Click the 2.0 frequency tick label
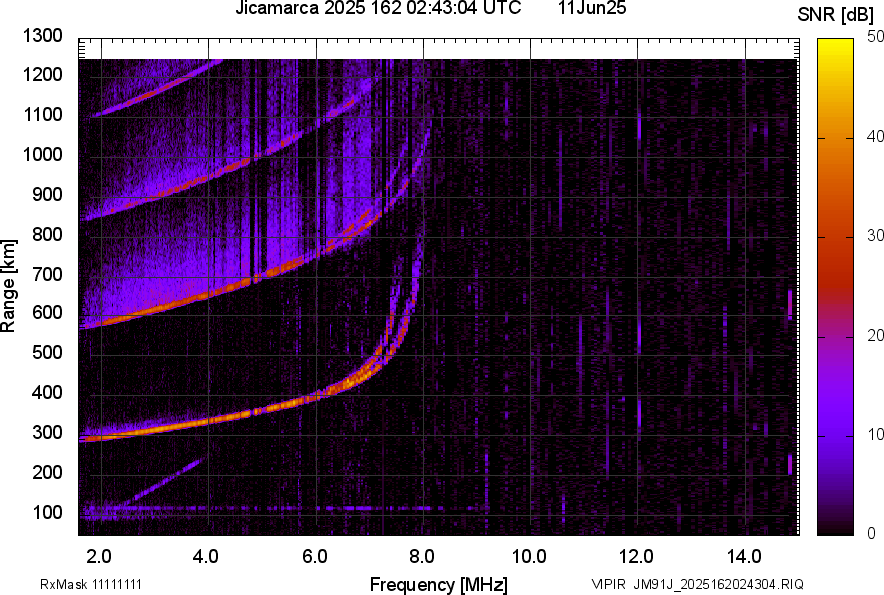Image resolution: width=884 pixels, height=595 pixels. tap(99, 557)
